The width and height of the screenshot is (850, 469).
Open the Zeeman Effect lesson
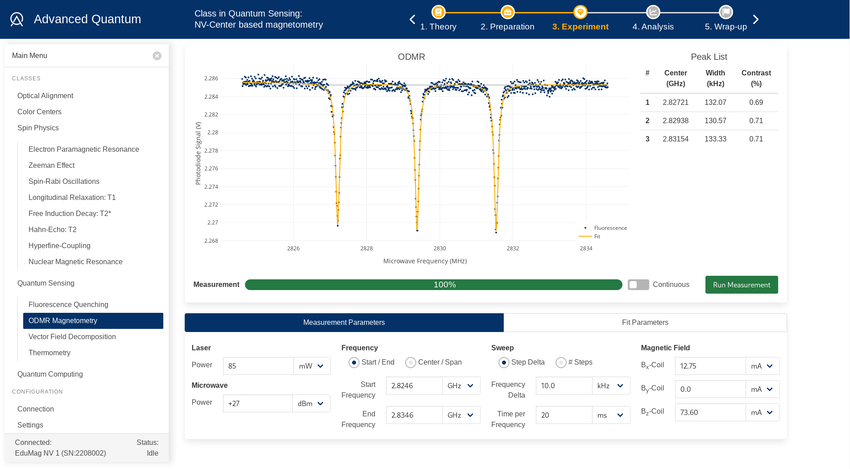(x=51, y=165)
